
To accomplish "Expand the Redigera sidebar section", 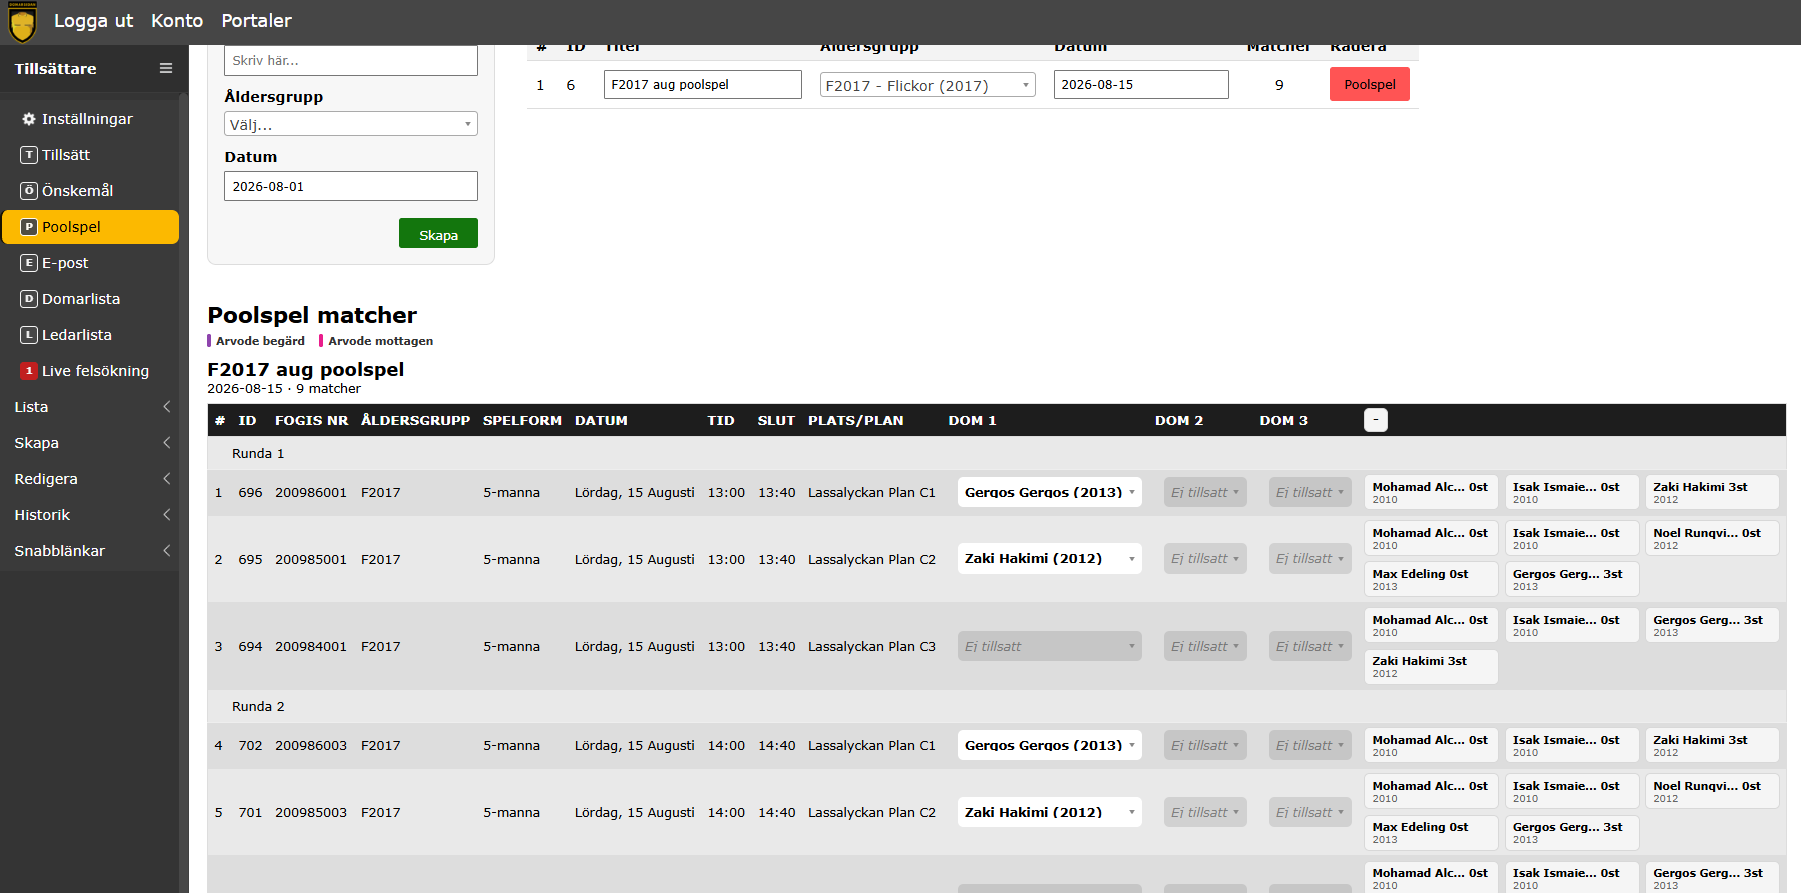I will (90, 479).
